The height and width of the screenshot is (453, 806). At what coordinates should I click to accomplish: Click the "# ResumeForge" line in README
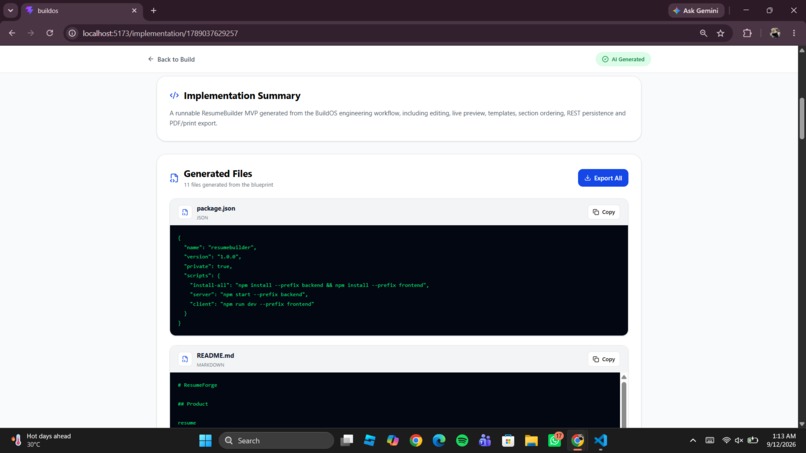click(197, 385)
